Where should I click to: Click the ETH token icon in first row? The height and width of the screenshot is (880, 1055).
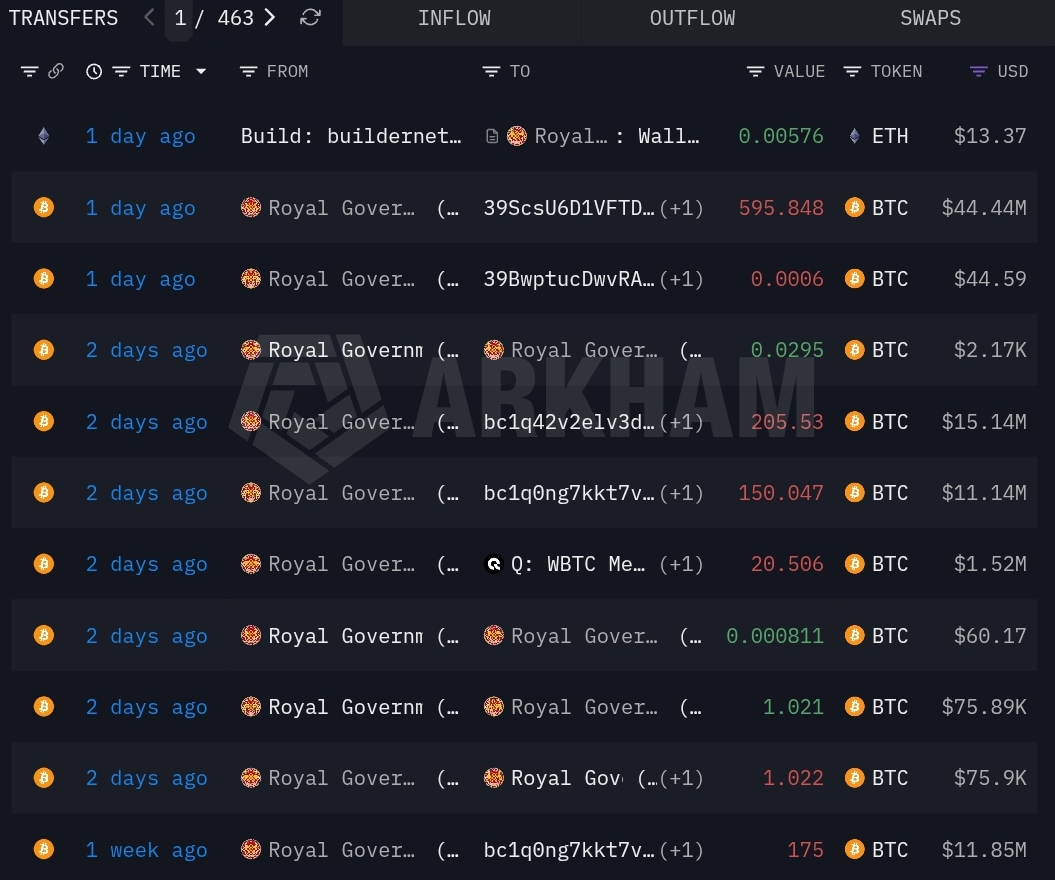tap(854, 137)
